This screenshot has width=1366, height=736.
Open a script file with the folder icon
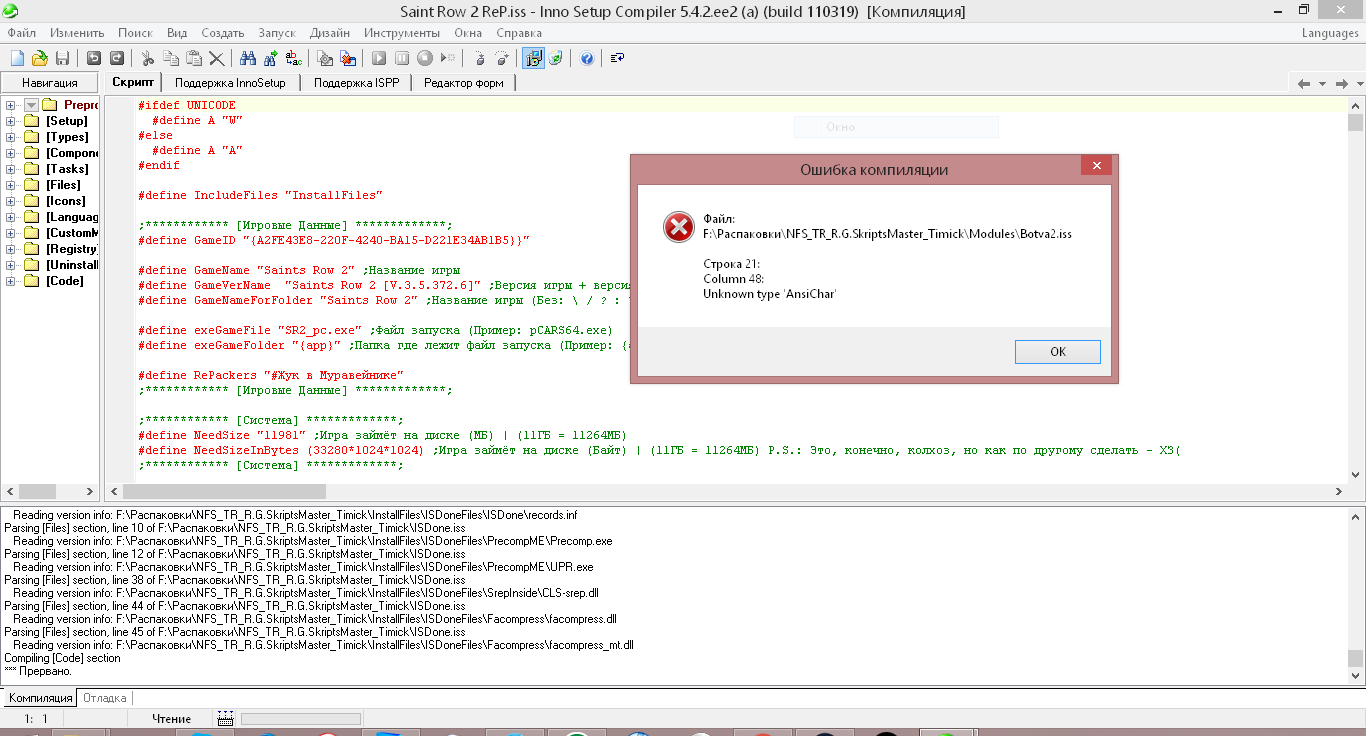tap(39, 58)
